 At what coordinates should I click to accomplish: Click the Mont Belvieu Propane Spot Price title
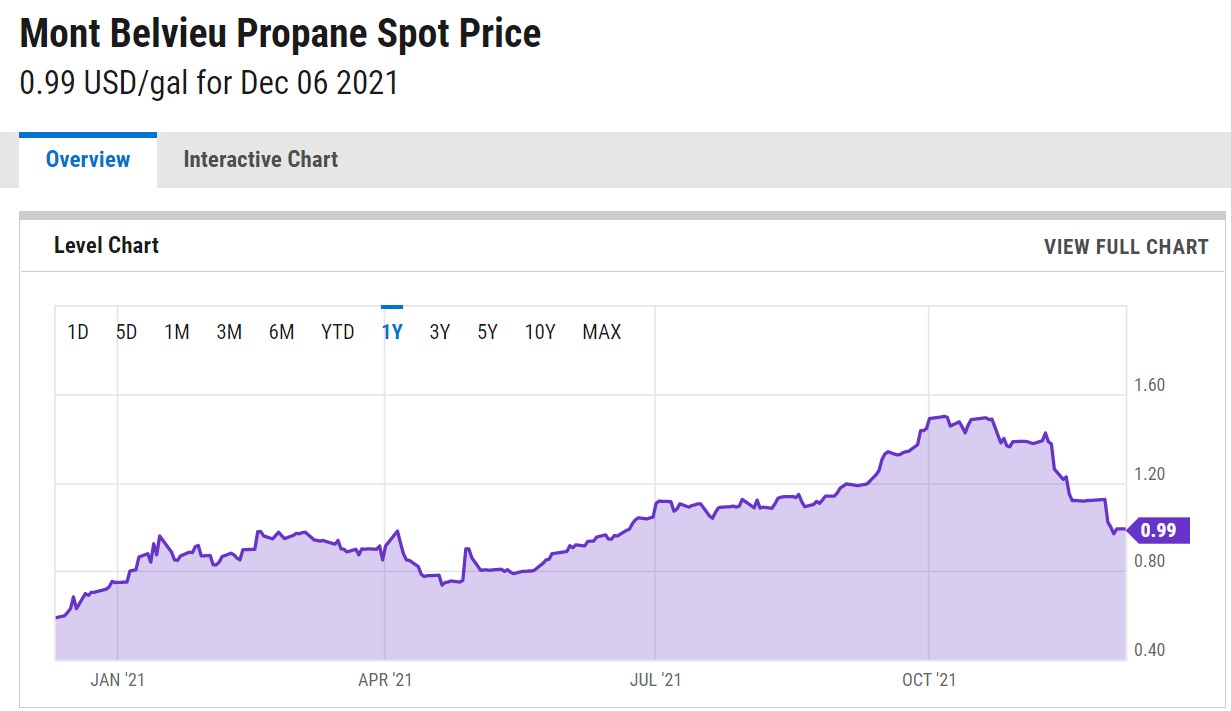pos(281,34)
